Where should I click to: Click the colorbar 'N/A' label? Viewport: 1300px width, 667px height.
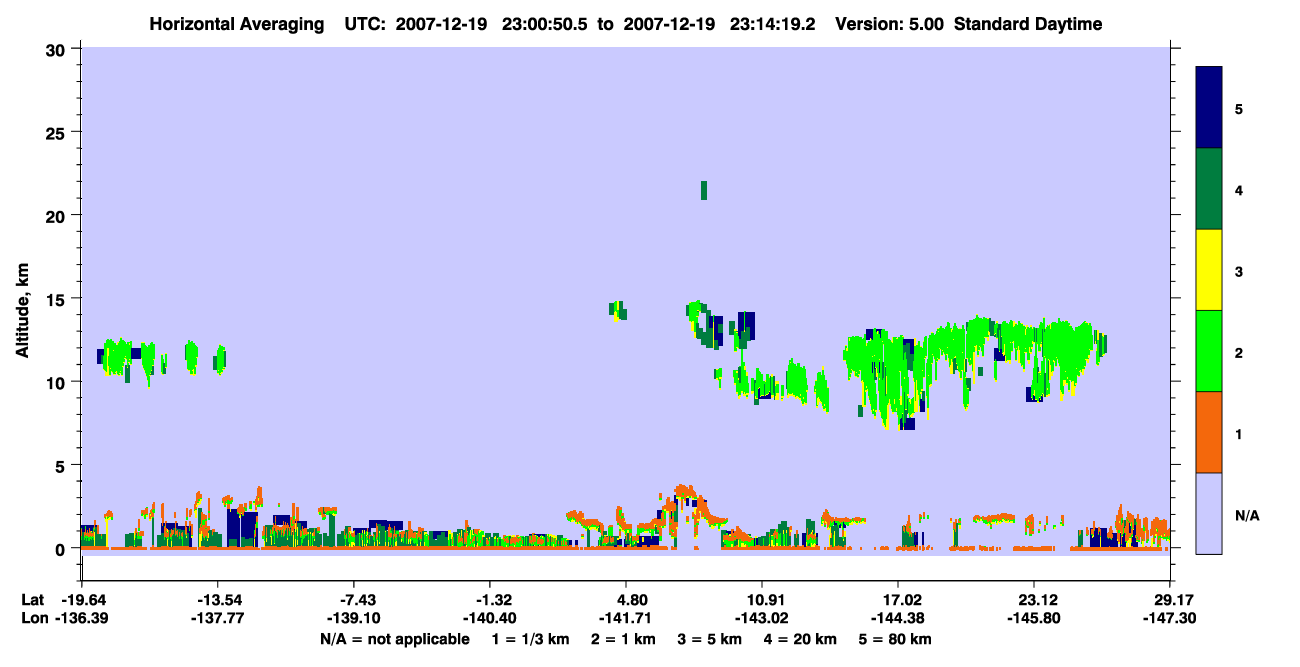[1246, 516]
